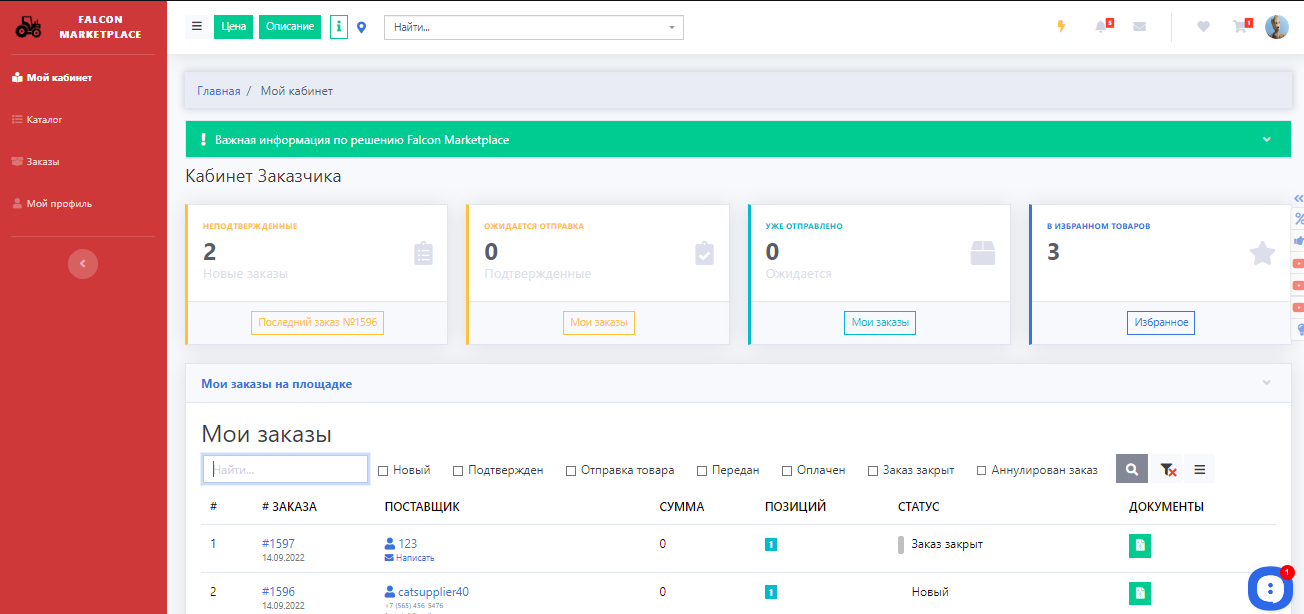
Task: Enable the Новый status checkbox
Action: point(383,470)
